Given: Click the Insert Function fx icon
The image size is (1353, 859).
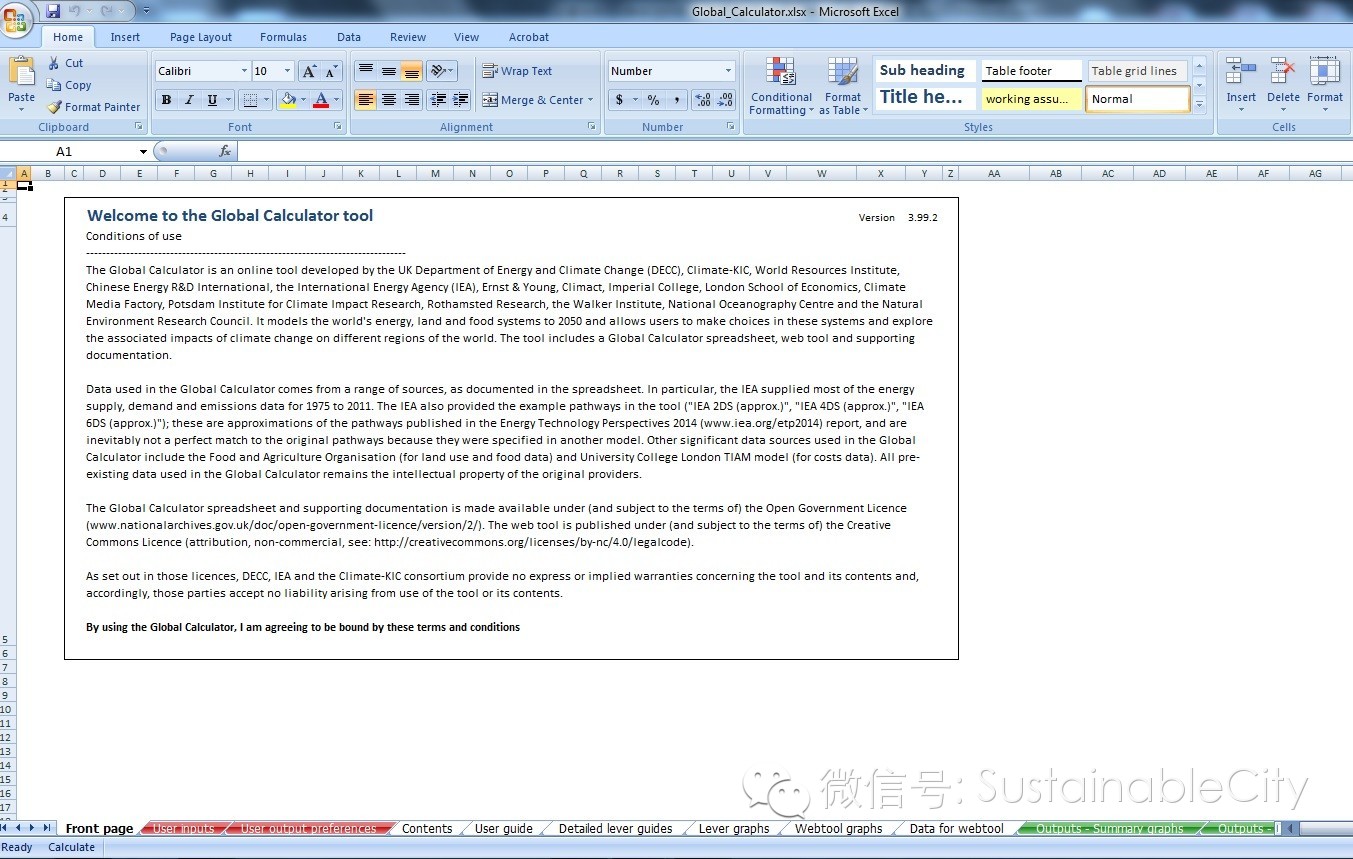Looking at the screenshot, I should point(225,151).
